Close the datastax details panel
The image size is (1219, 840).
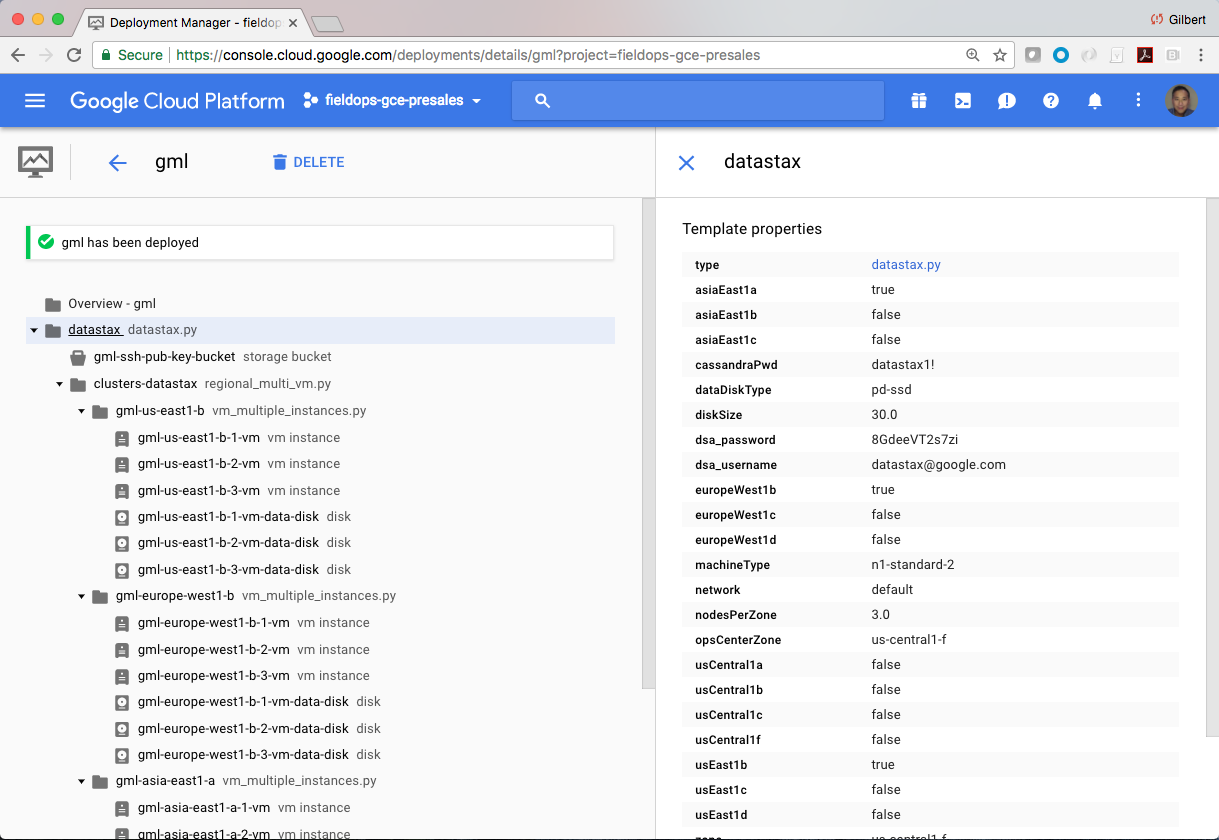686,163
